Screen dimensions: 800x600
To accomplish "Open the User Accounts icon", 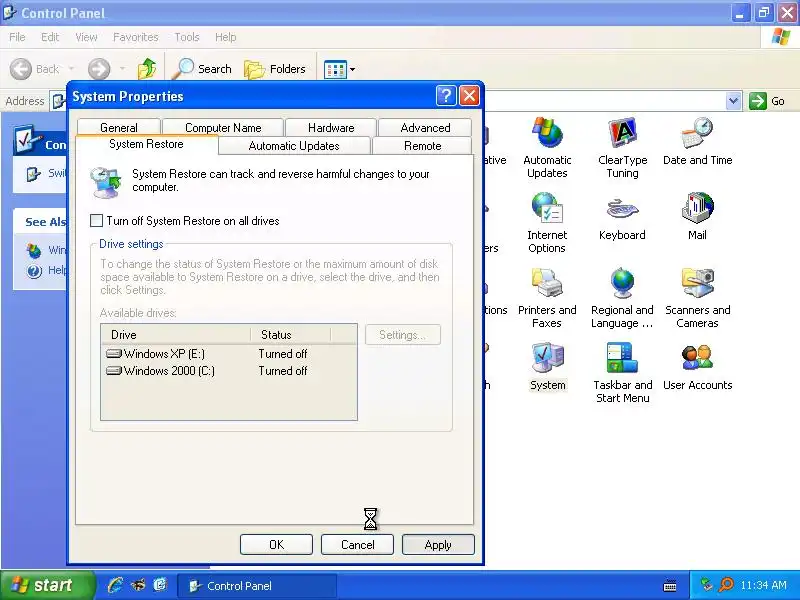I will [x=697, y=366].
